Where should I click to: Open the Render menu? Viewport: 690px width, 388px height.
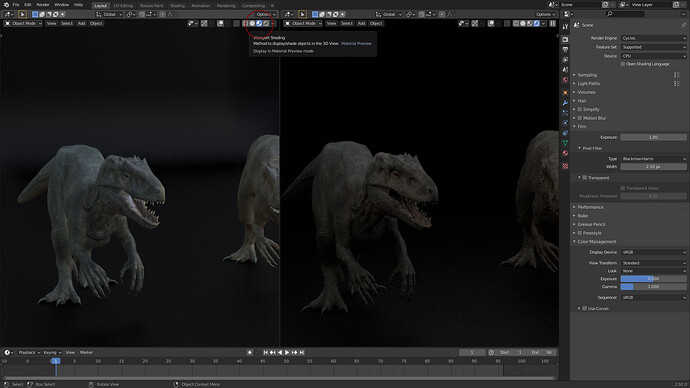click(43, 5)
